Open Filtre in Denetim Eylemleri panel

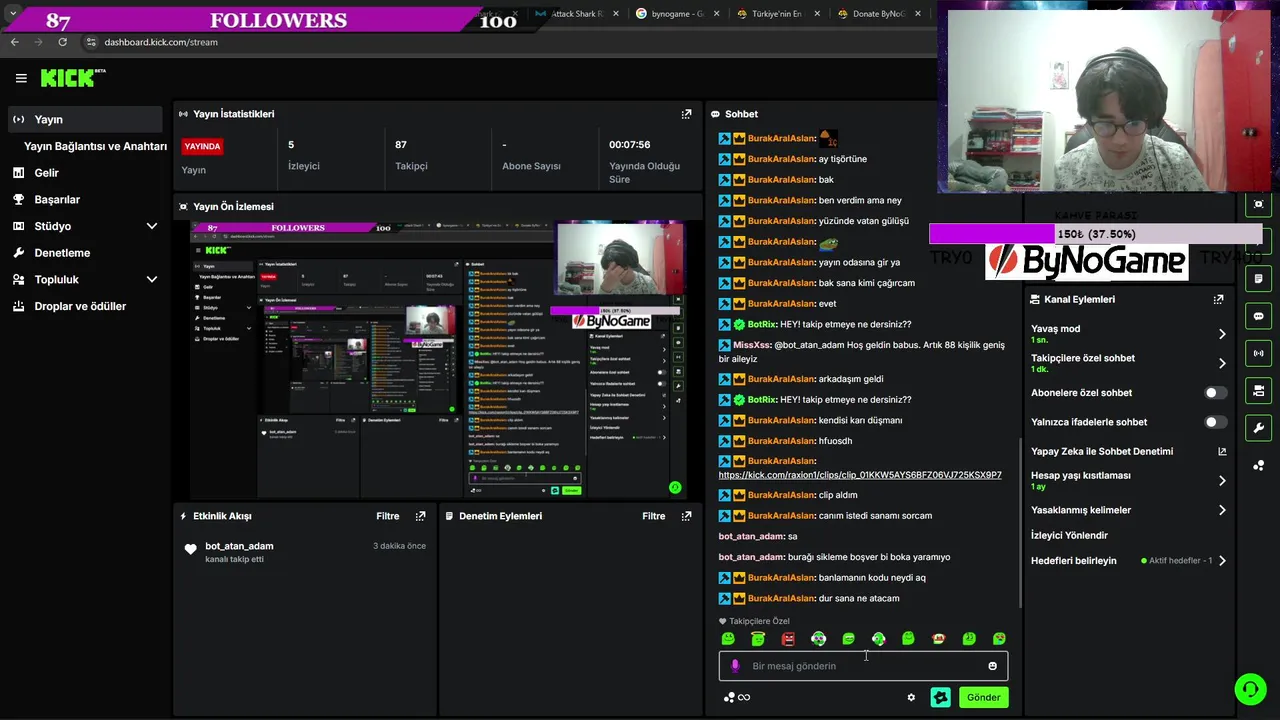(654, 516)
